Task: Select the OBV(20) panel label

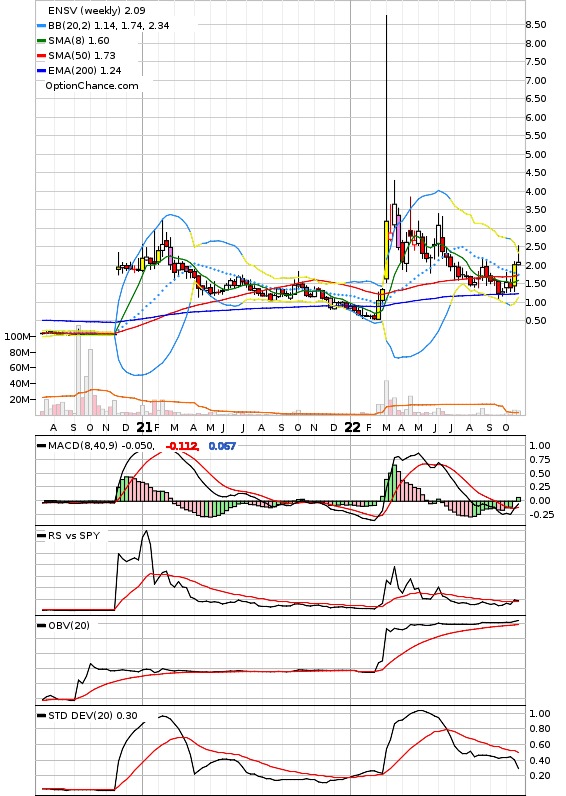Action: (69, 625)
